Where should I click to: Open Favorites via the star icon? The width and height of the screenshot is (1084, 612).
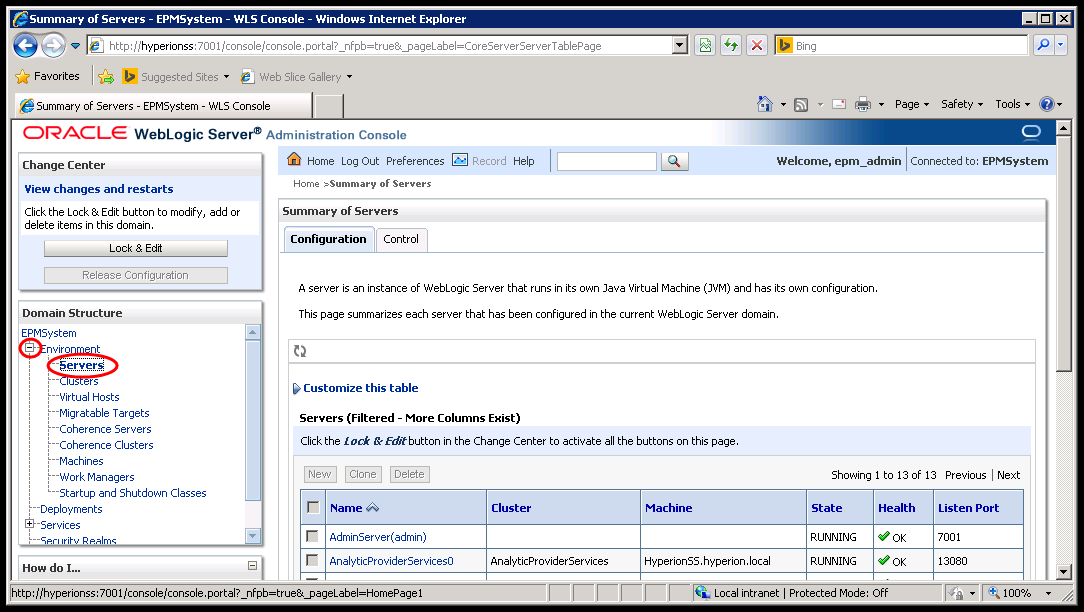pyautogui.click(x=23, y=77)
